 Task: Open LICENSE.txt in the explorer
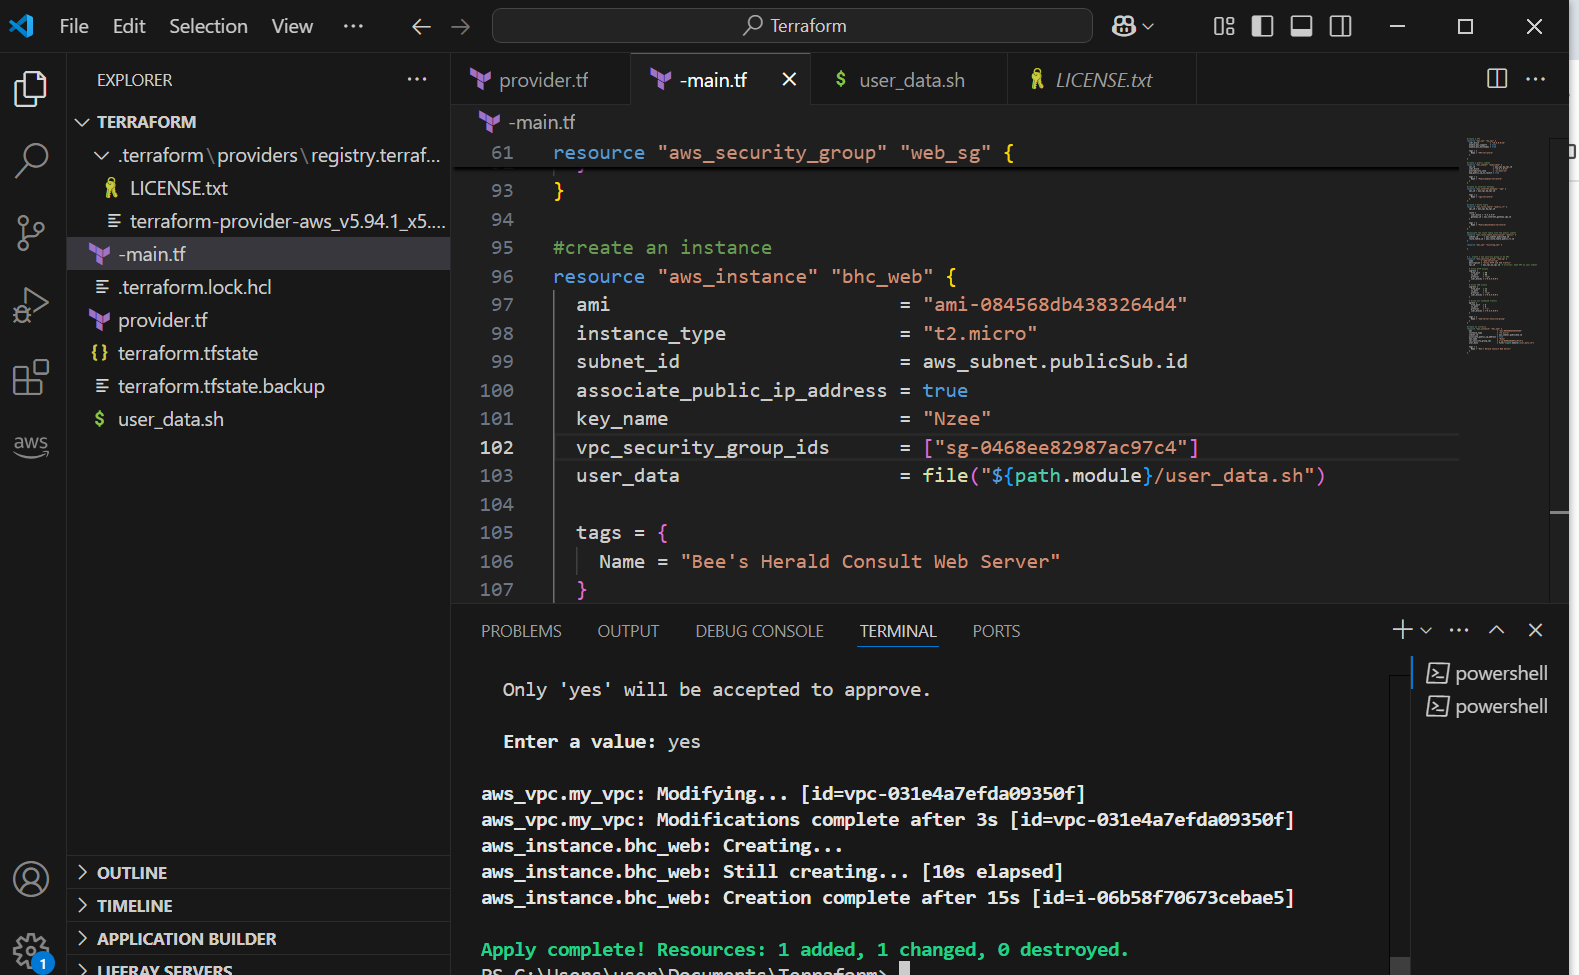(258, 188)
